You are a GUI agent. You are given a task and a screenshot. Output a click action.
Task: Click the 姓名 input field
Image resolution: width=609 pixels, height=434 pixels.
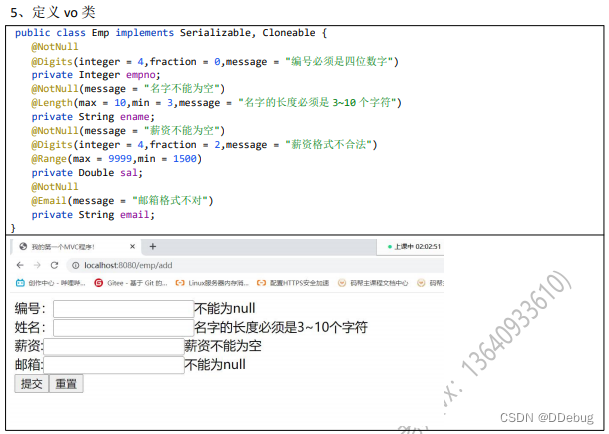coord(124,328)
